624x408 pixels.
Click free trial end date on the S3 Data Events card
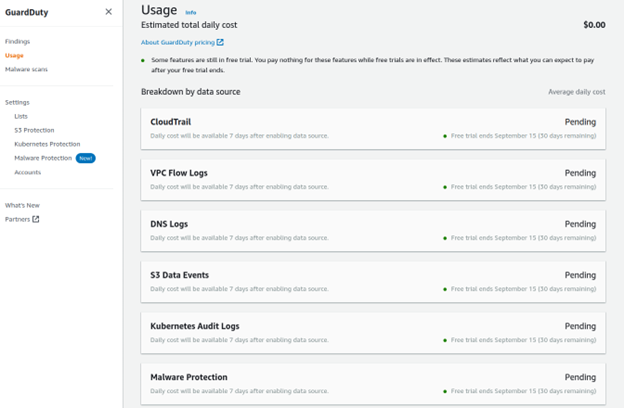pos(523,289)
